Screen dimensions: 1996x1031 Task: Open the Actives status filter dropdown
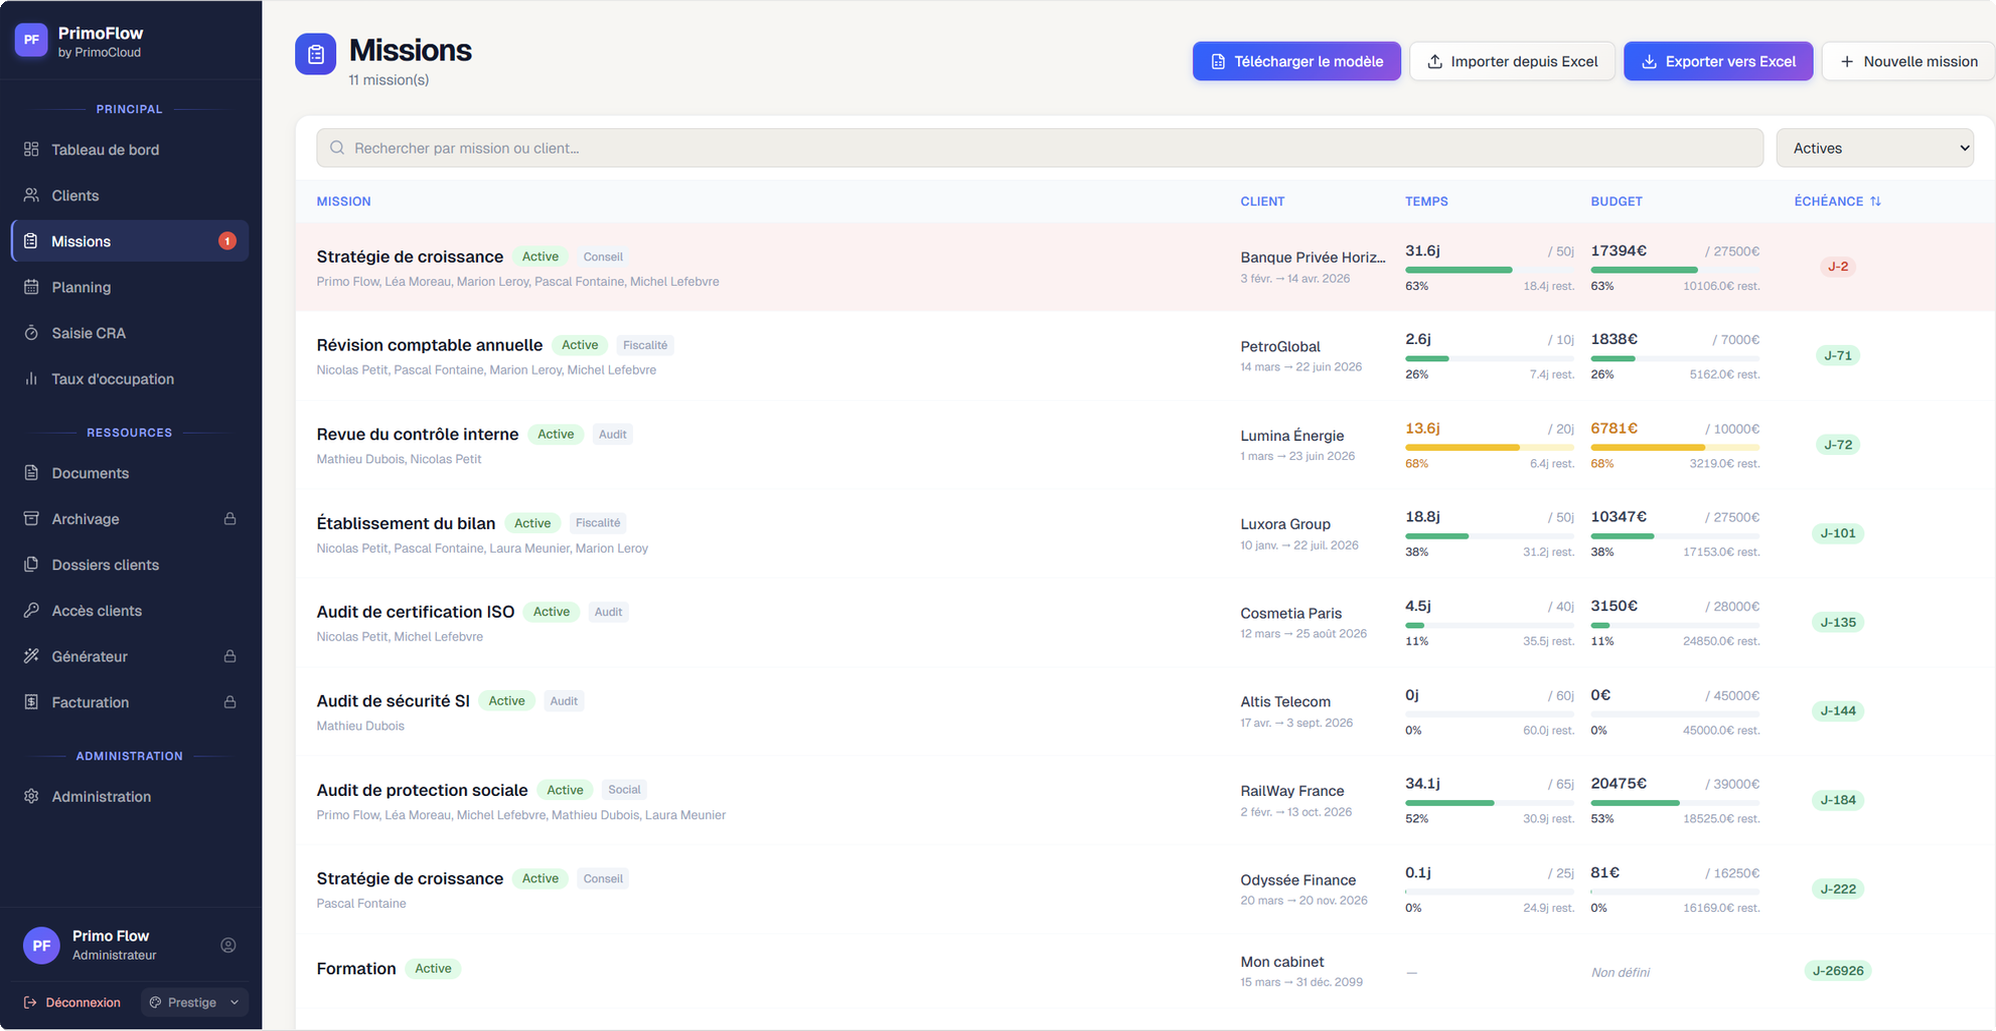[1874, 148]
